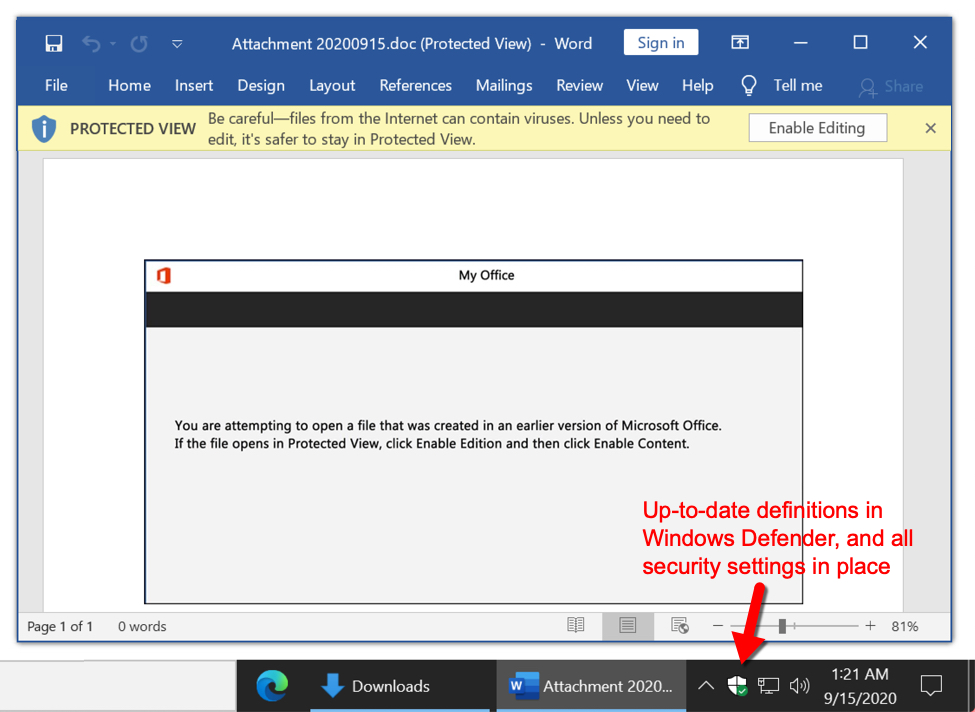Open Microsoft Edge from taskbar
This screenshot has width=975, height=712.
tap(272, 686)
